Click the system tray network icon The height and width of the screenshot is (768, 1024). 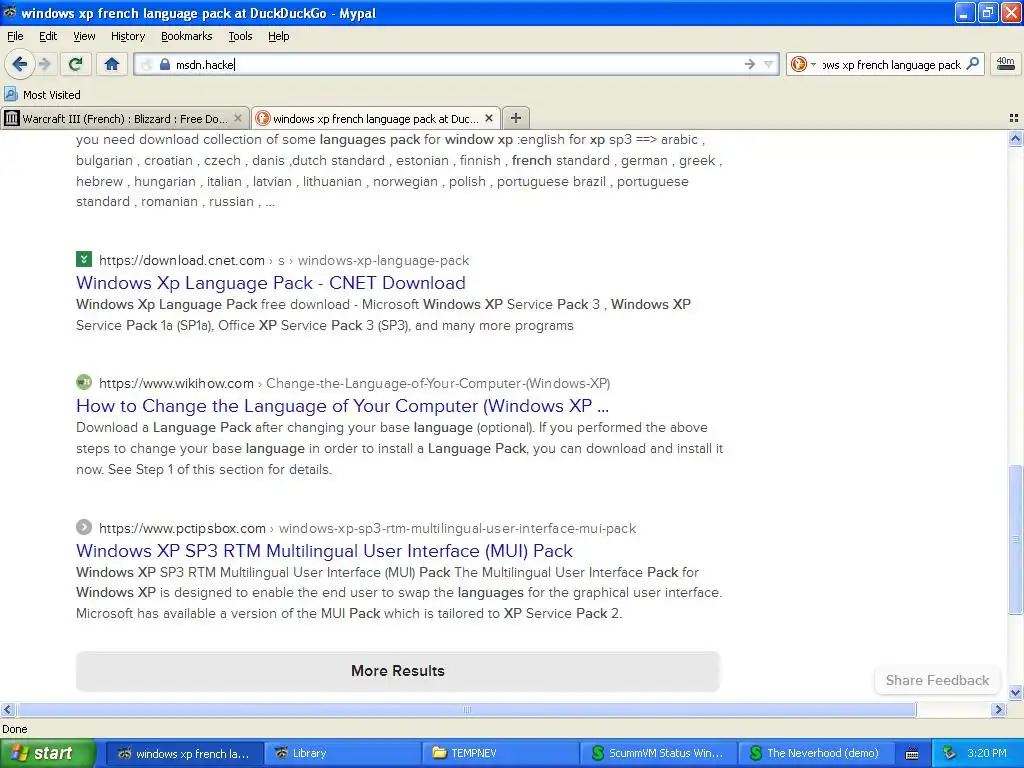[x=950, y=753]
